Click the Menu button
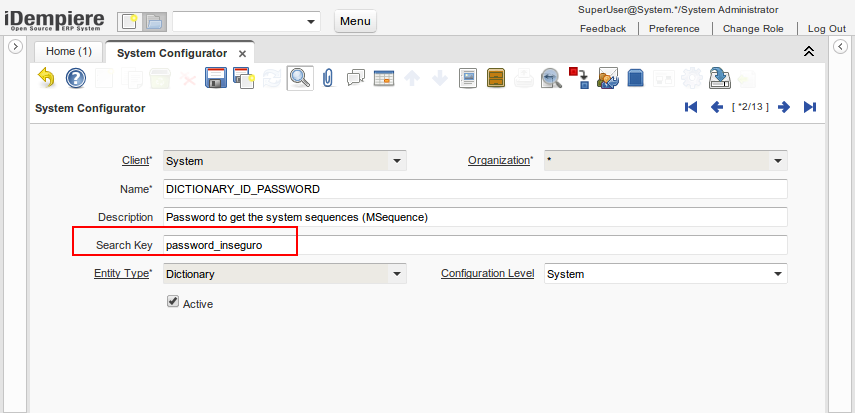This screenshot has height=413, width=855. pos(355,22)
